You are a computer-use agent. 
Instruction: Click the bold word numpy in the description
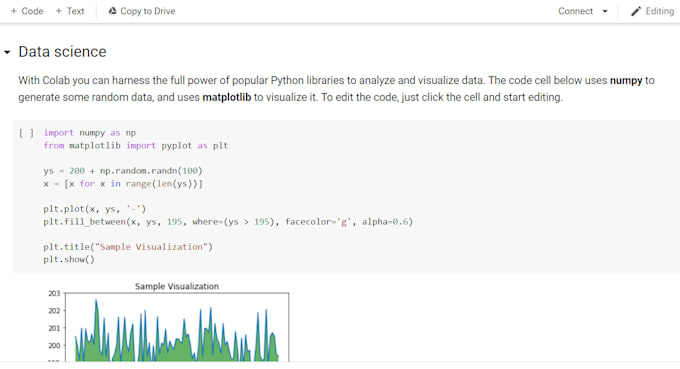pyautogui.click(x=626, y=81)
